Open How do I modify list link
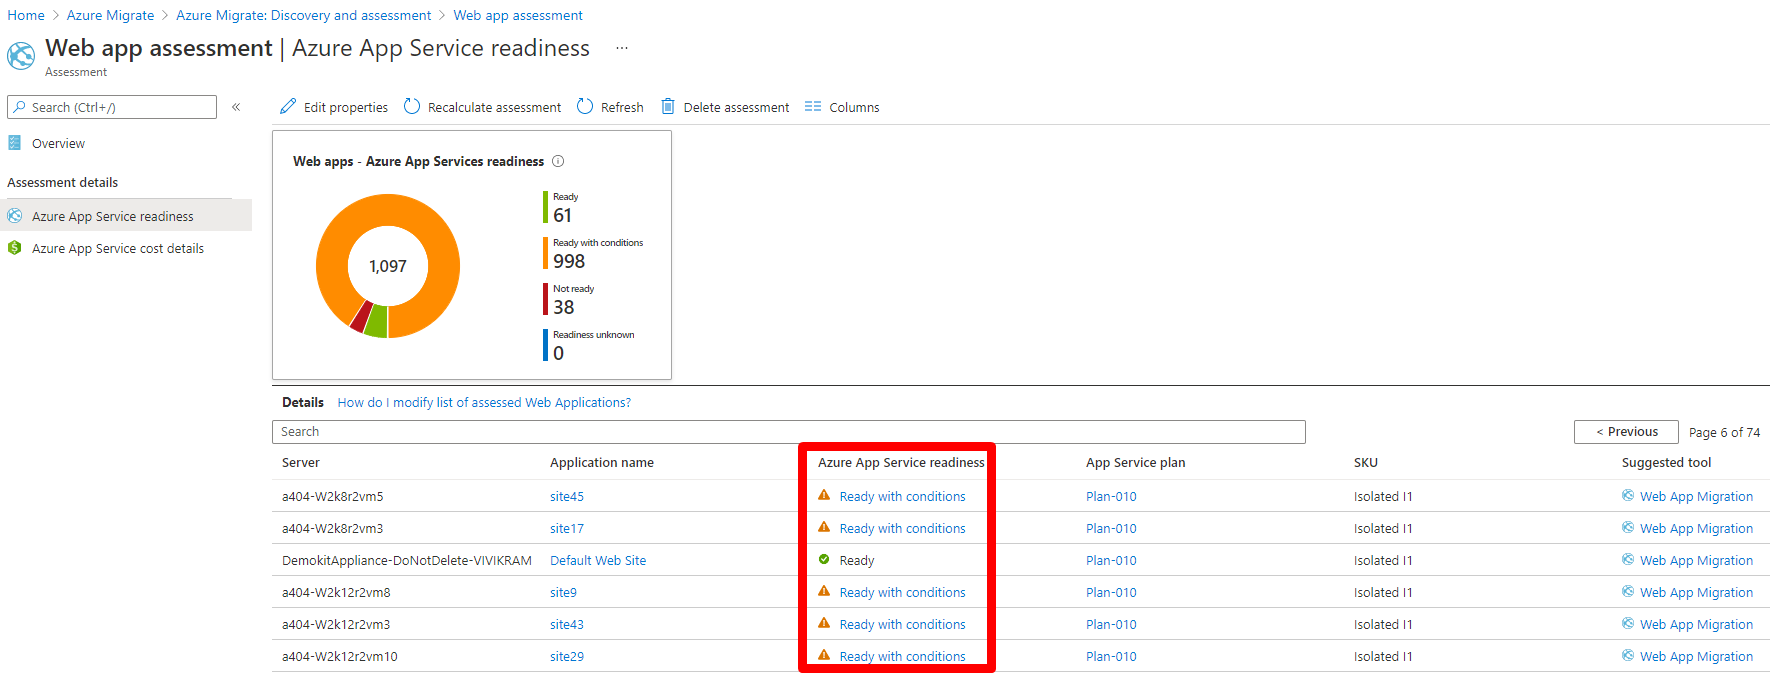 coord(484,402)
